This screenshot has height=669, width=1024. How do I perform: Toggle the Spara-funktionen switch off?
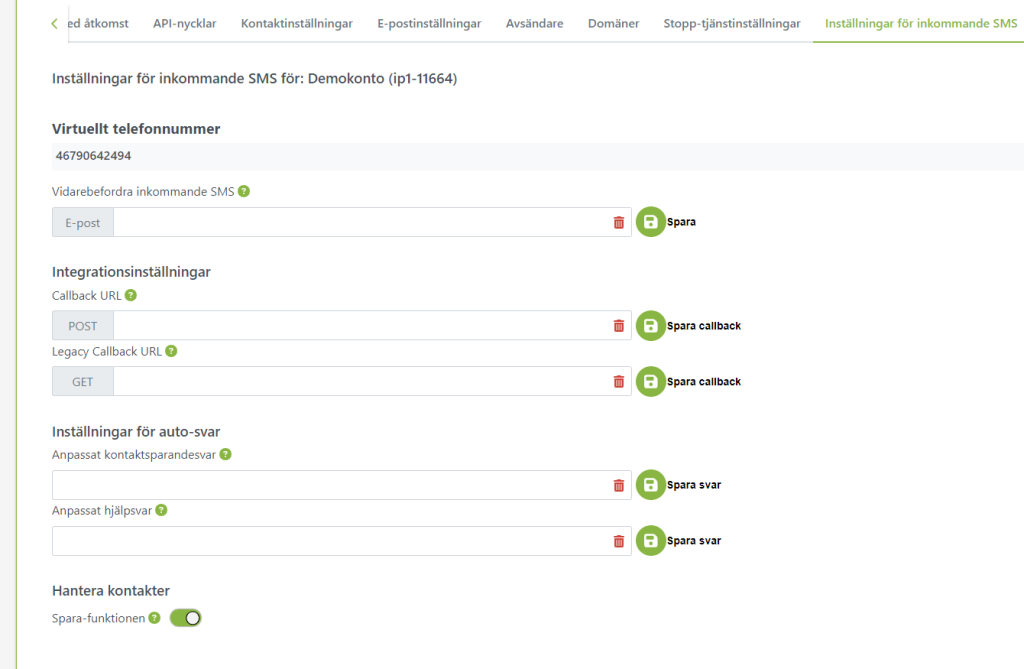[185, 618]
